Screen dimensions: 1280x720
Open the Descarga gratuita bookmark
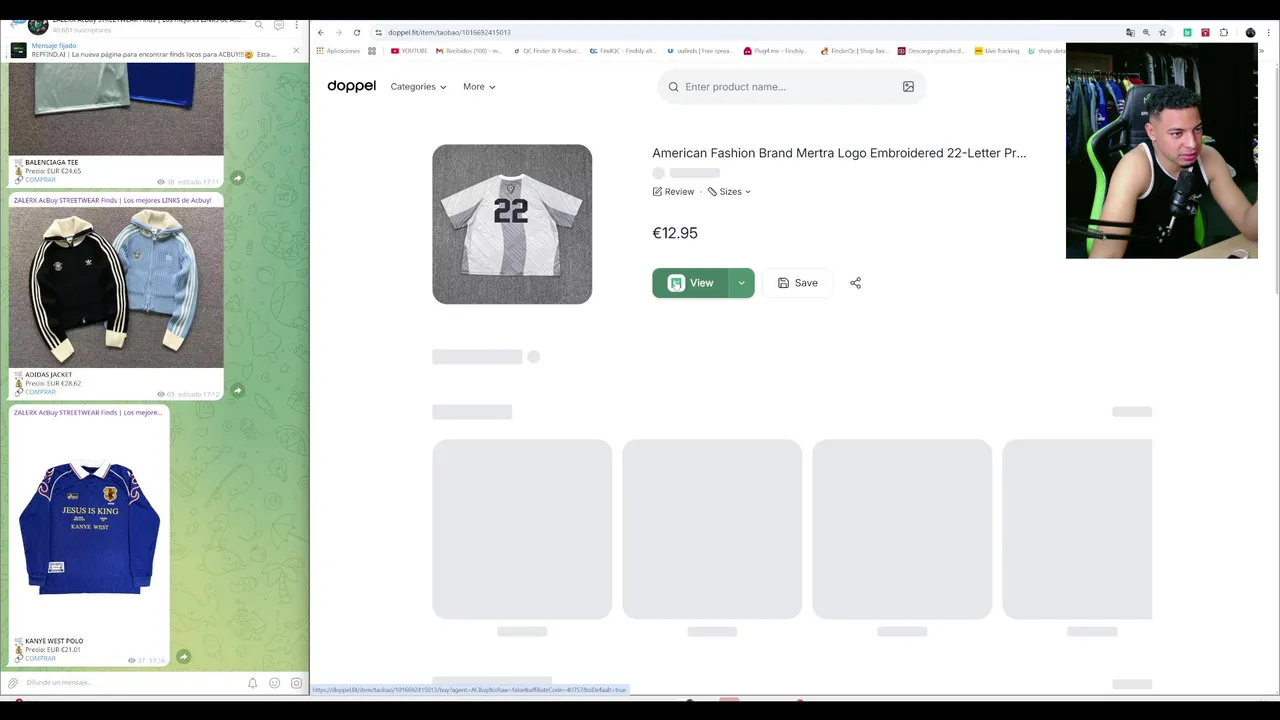coord(931,51)
